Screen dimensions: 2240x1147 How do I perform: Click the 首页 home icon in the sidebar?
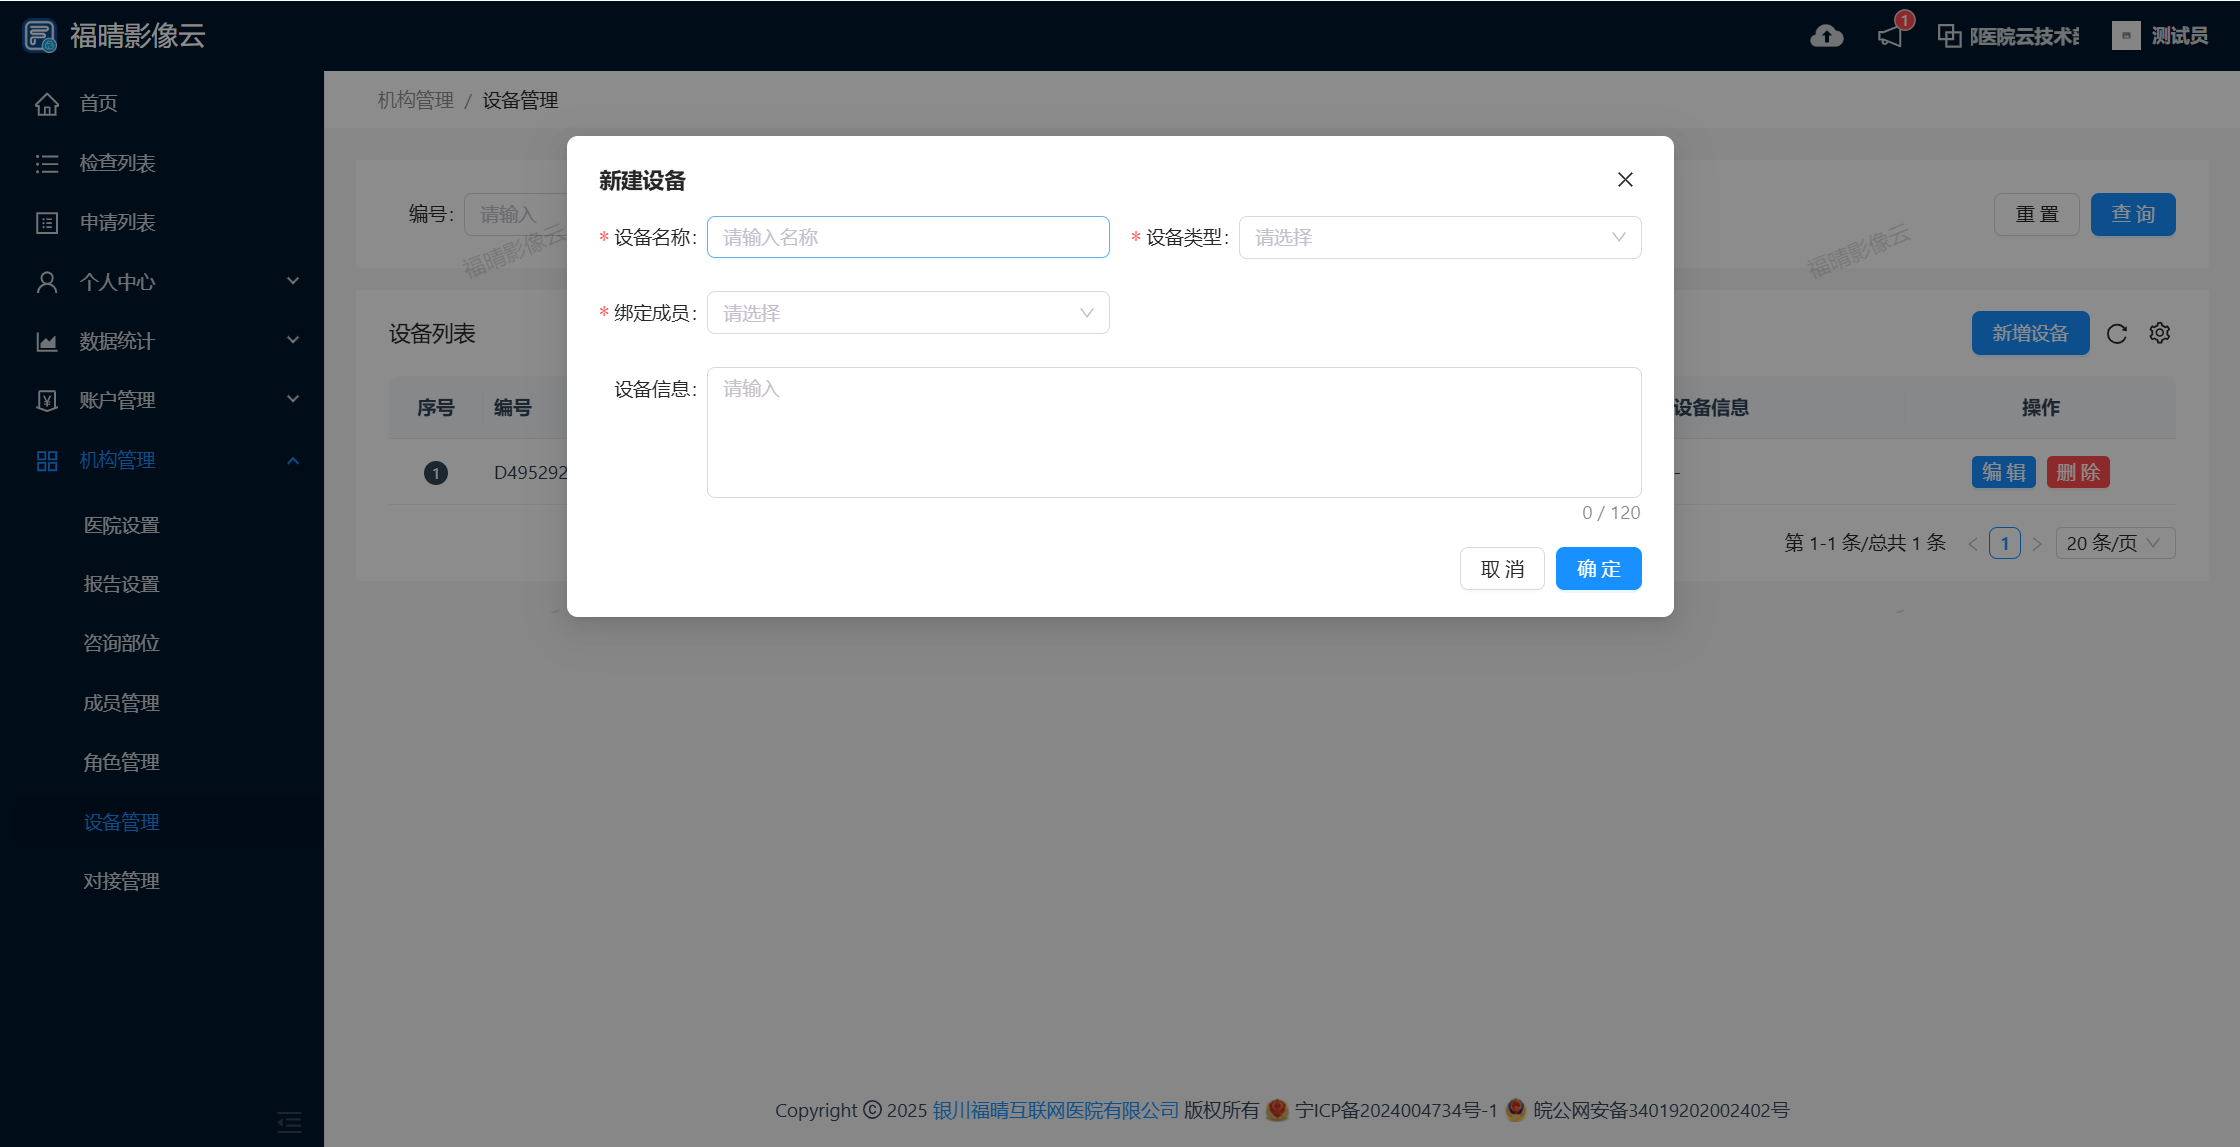pos(47,103)
